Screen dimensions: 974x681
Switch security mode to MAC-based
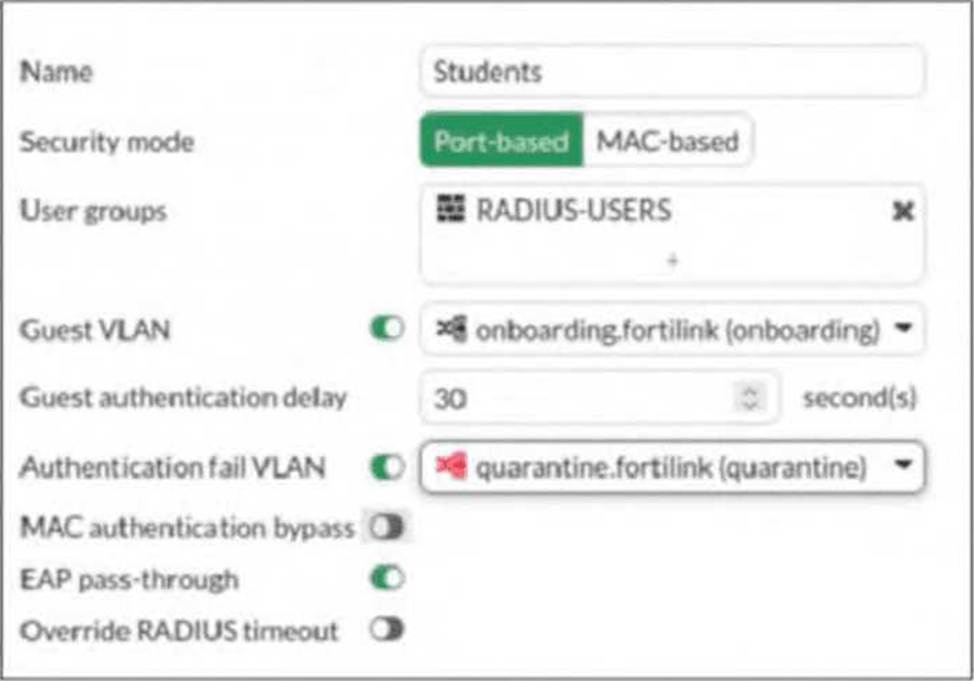click(x=667, y=141)
